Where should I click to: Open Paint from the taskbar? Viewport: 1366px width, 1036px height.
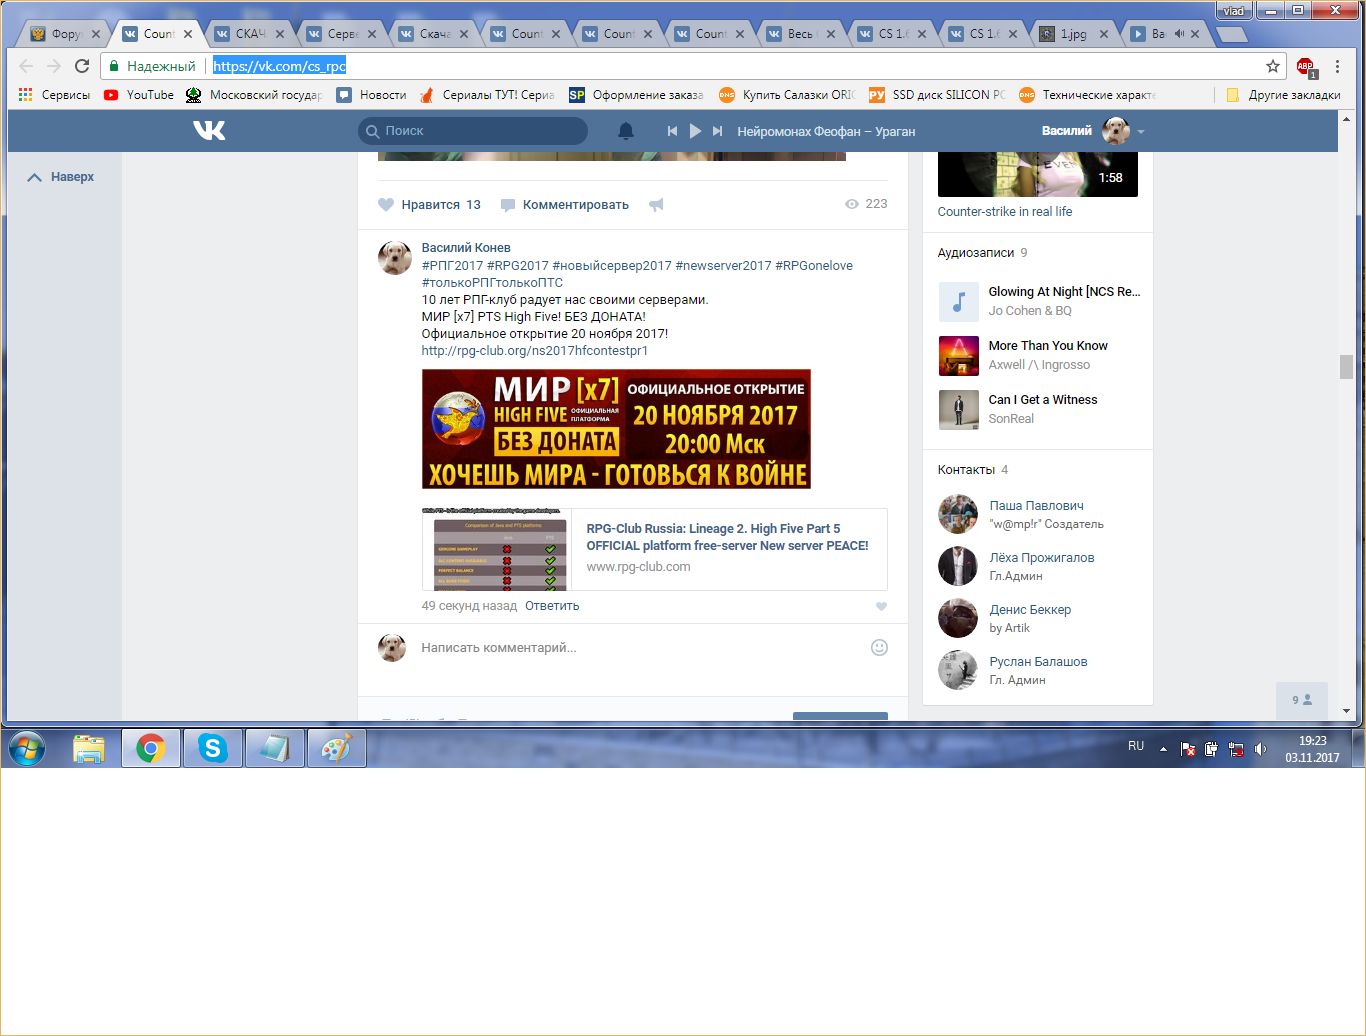point(336,748)
